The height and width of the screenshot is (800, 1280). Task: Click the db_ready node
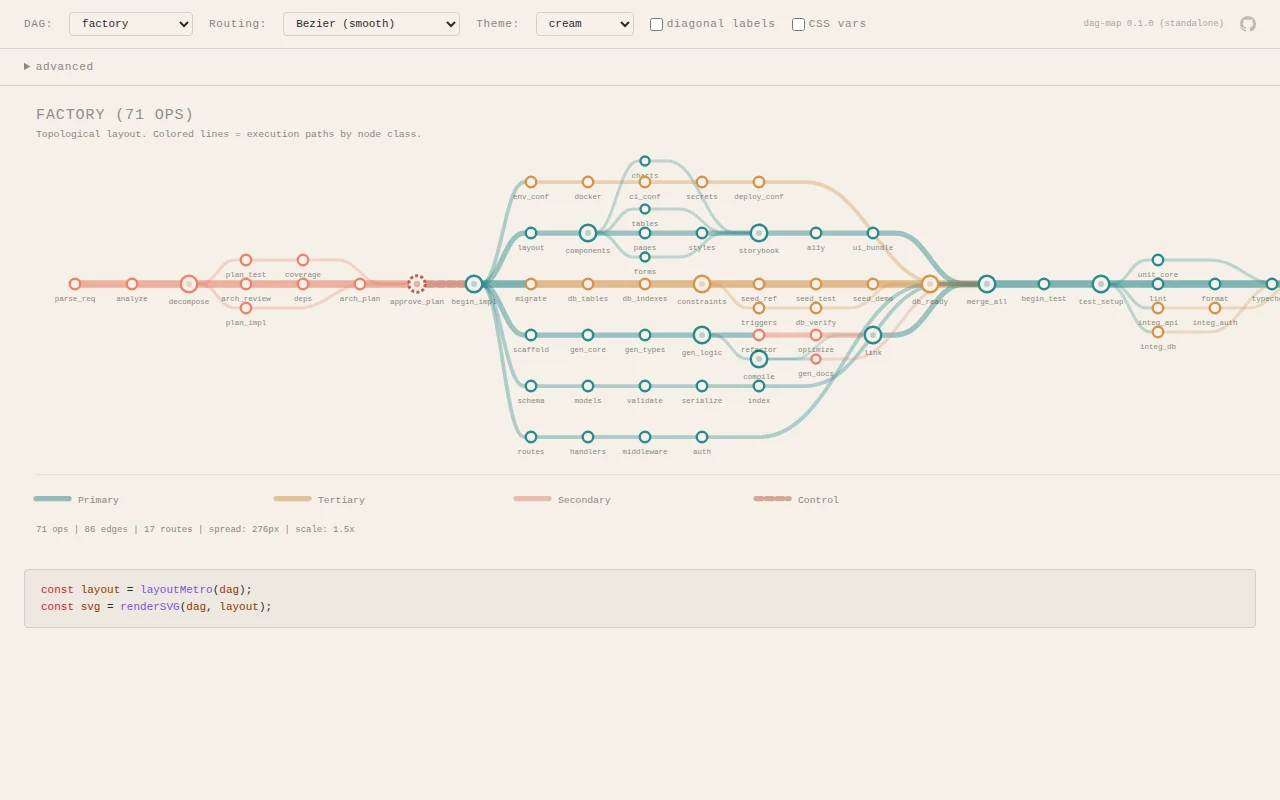click(930, 284)
